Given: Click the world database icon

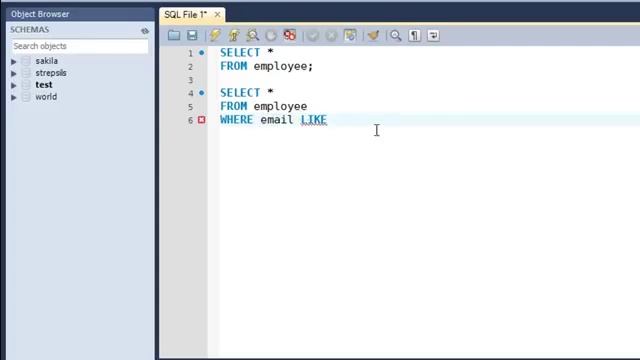Looking at the screenshot, I should click(26, 97).
